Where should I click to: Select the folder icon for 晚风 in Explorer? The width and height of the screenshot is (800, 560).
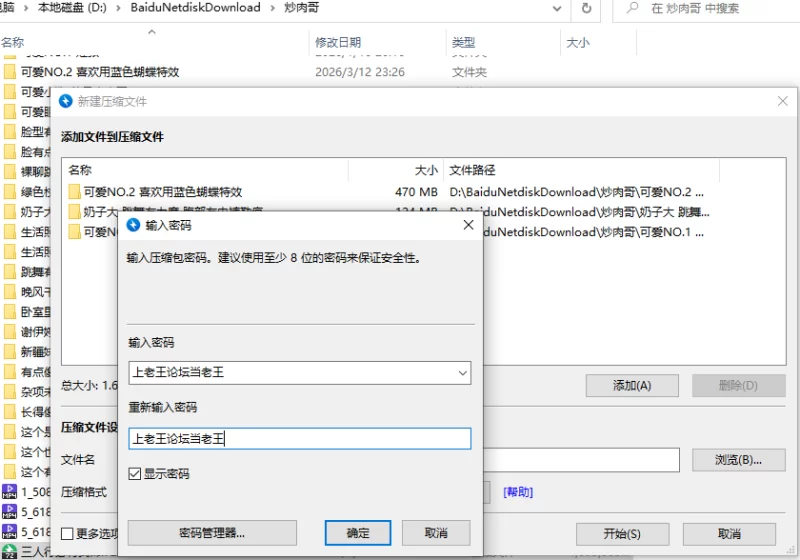(x=10, y=292)
